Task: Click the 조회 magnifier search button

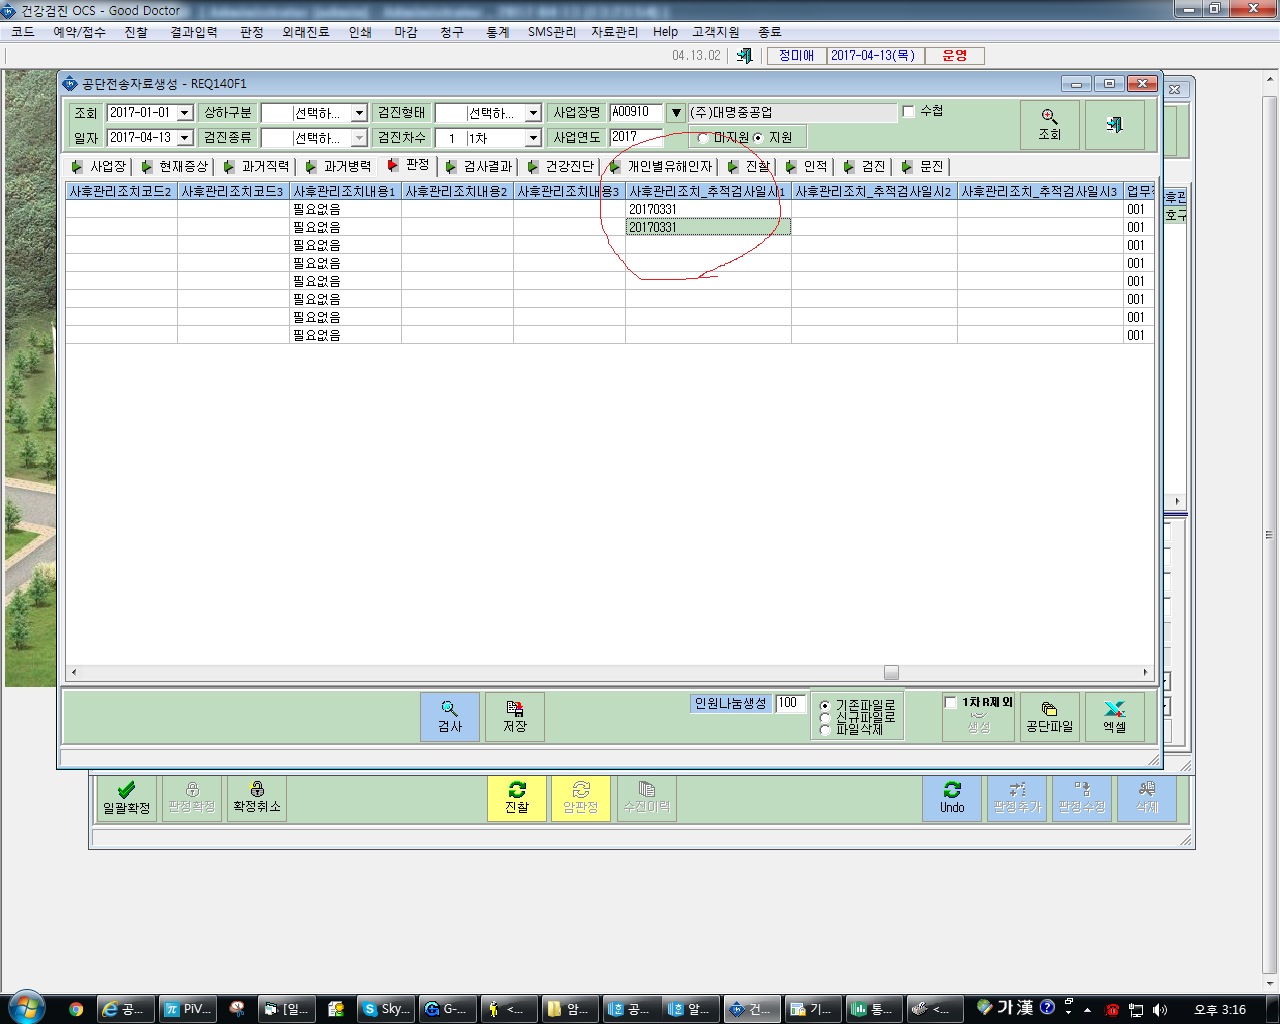Action: tap(1049, 125)
